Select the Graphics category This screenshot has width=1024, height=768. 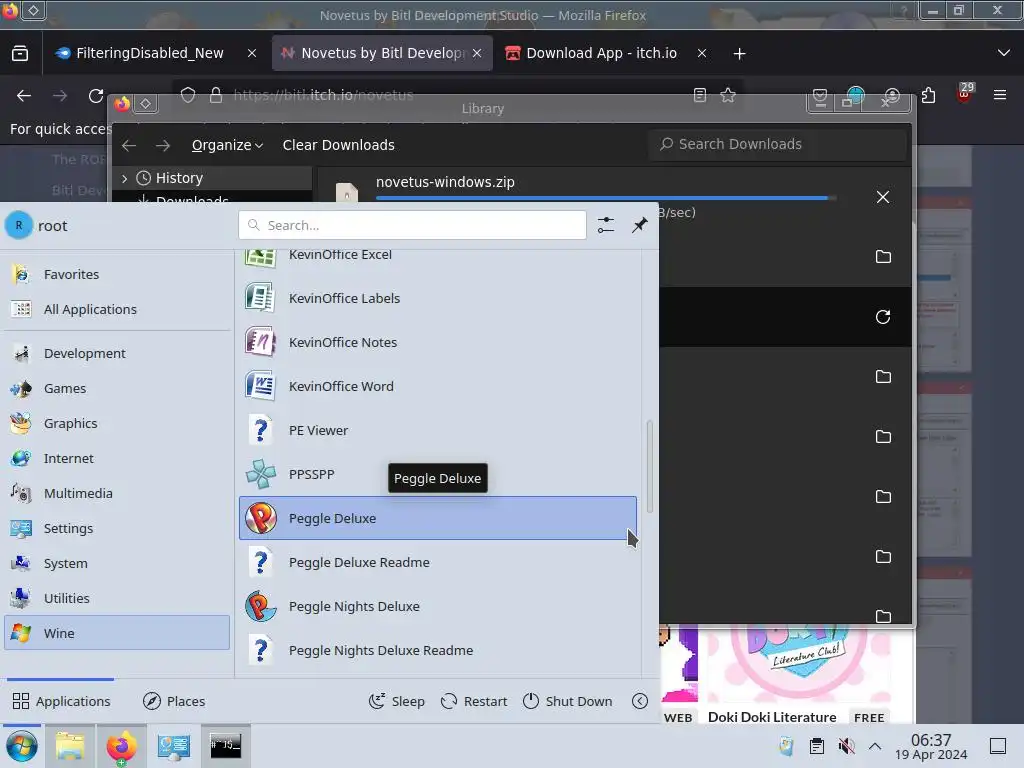pos(117,423)
